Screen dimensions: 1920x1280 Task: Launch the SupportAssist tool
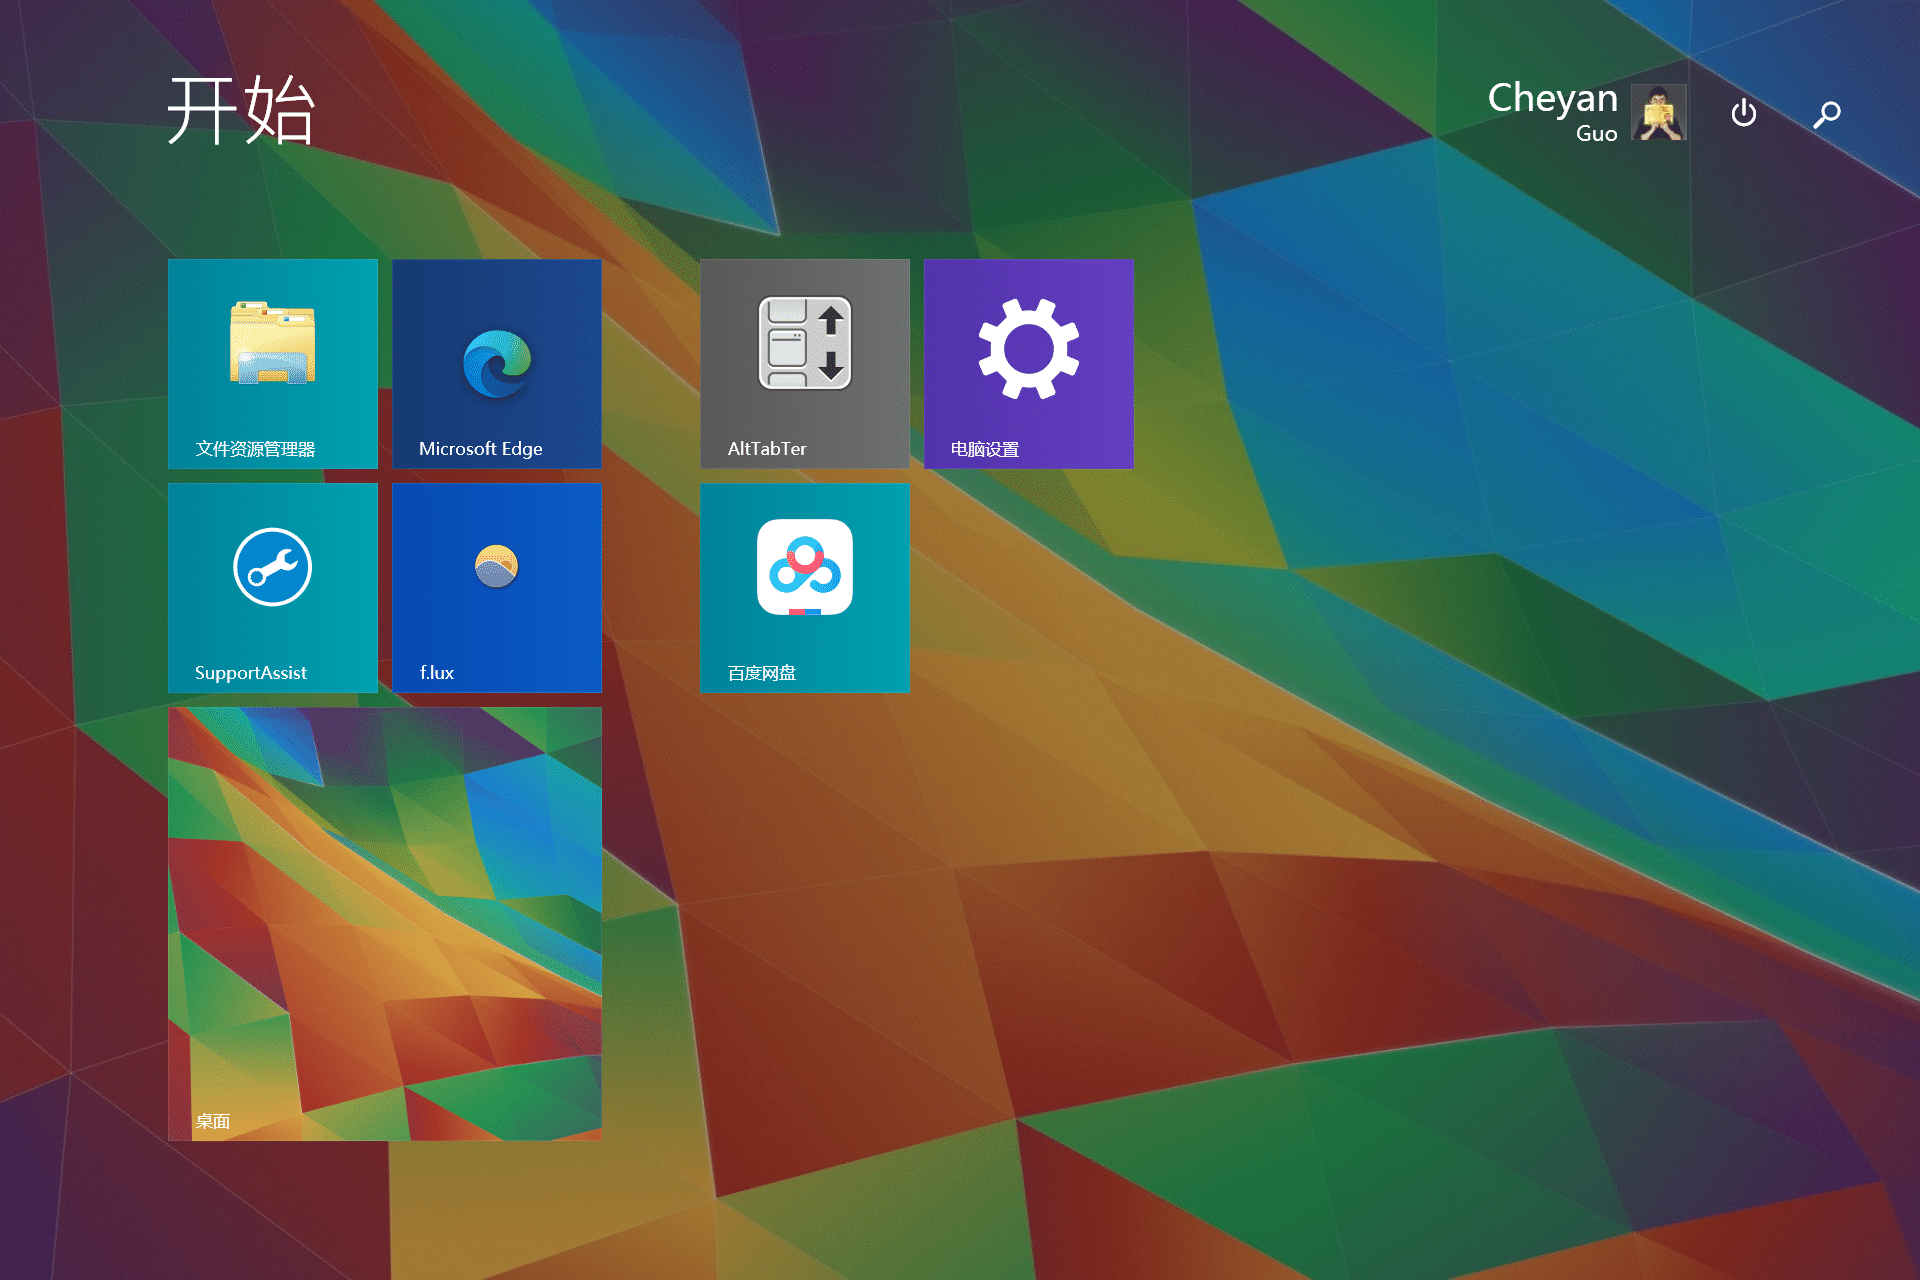[x=272, y=588]
